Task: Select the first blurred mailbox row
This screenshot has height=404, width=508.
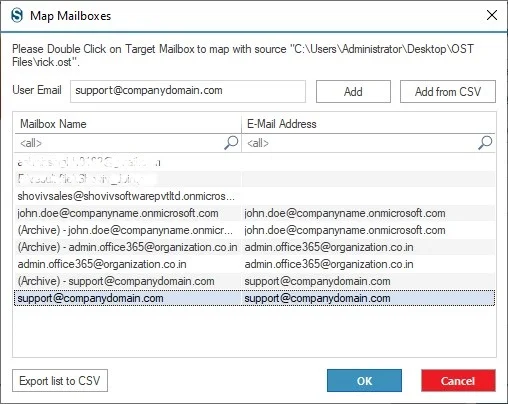Action: 255,162
